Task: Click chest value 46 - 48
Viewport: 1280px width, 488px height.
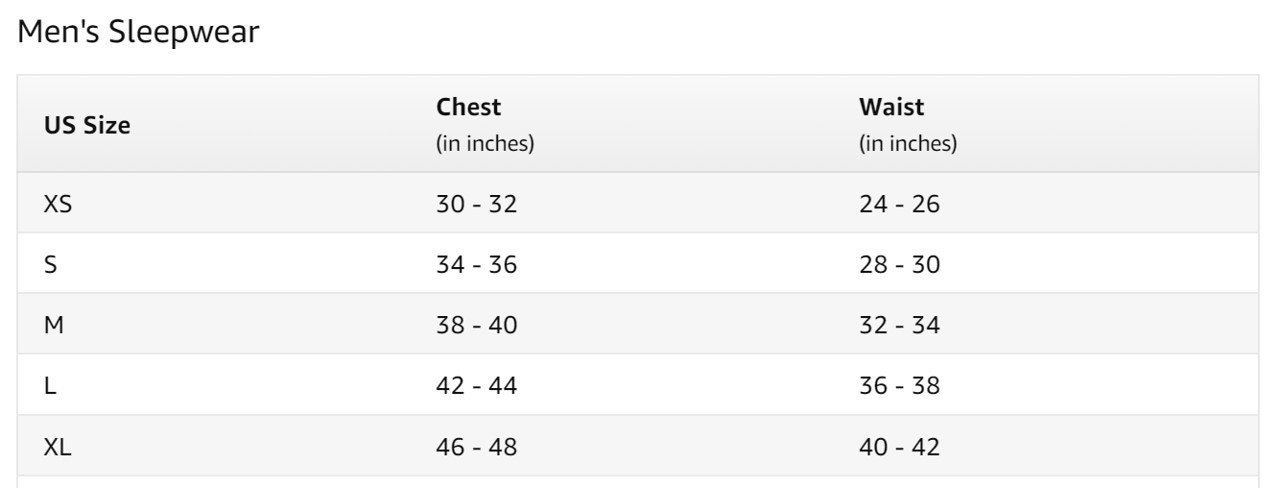Action: 476,447
